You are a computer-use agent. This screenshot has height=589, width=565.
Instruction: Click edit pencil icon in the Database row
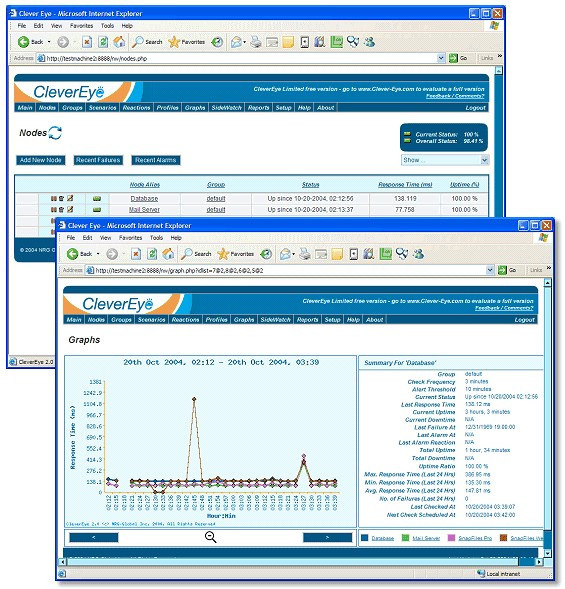tap(70, 198)
